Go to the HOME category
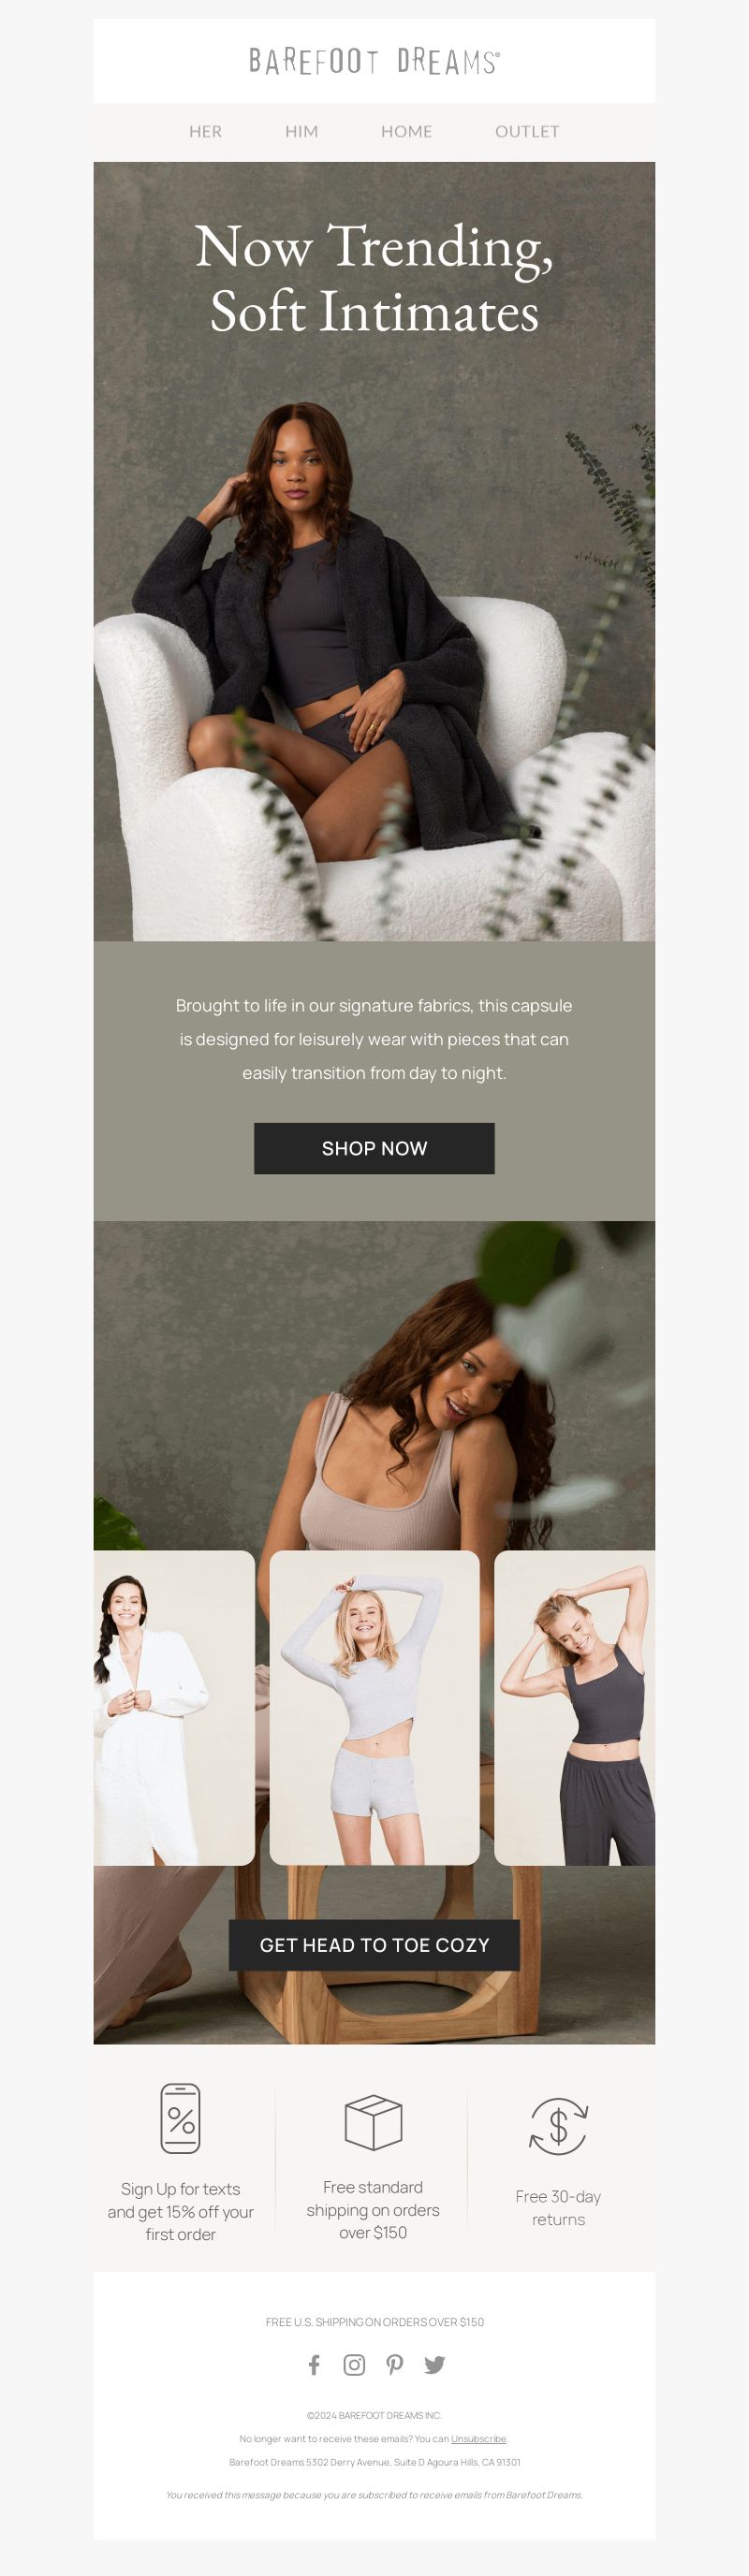 [406, 131]
